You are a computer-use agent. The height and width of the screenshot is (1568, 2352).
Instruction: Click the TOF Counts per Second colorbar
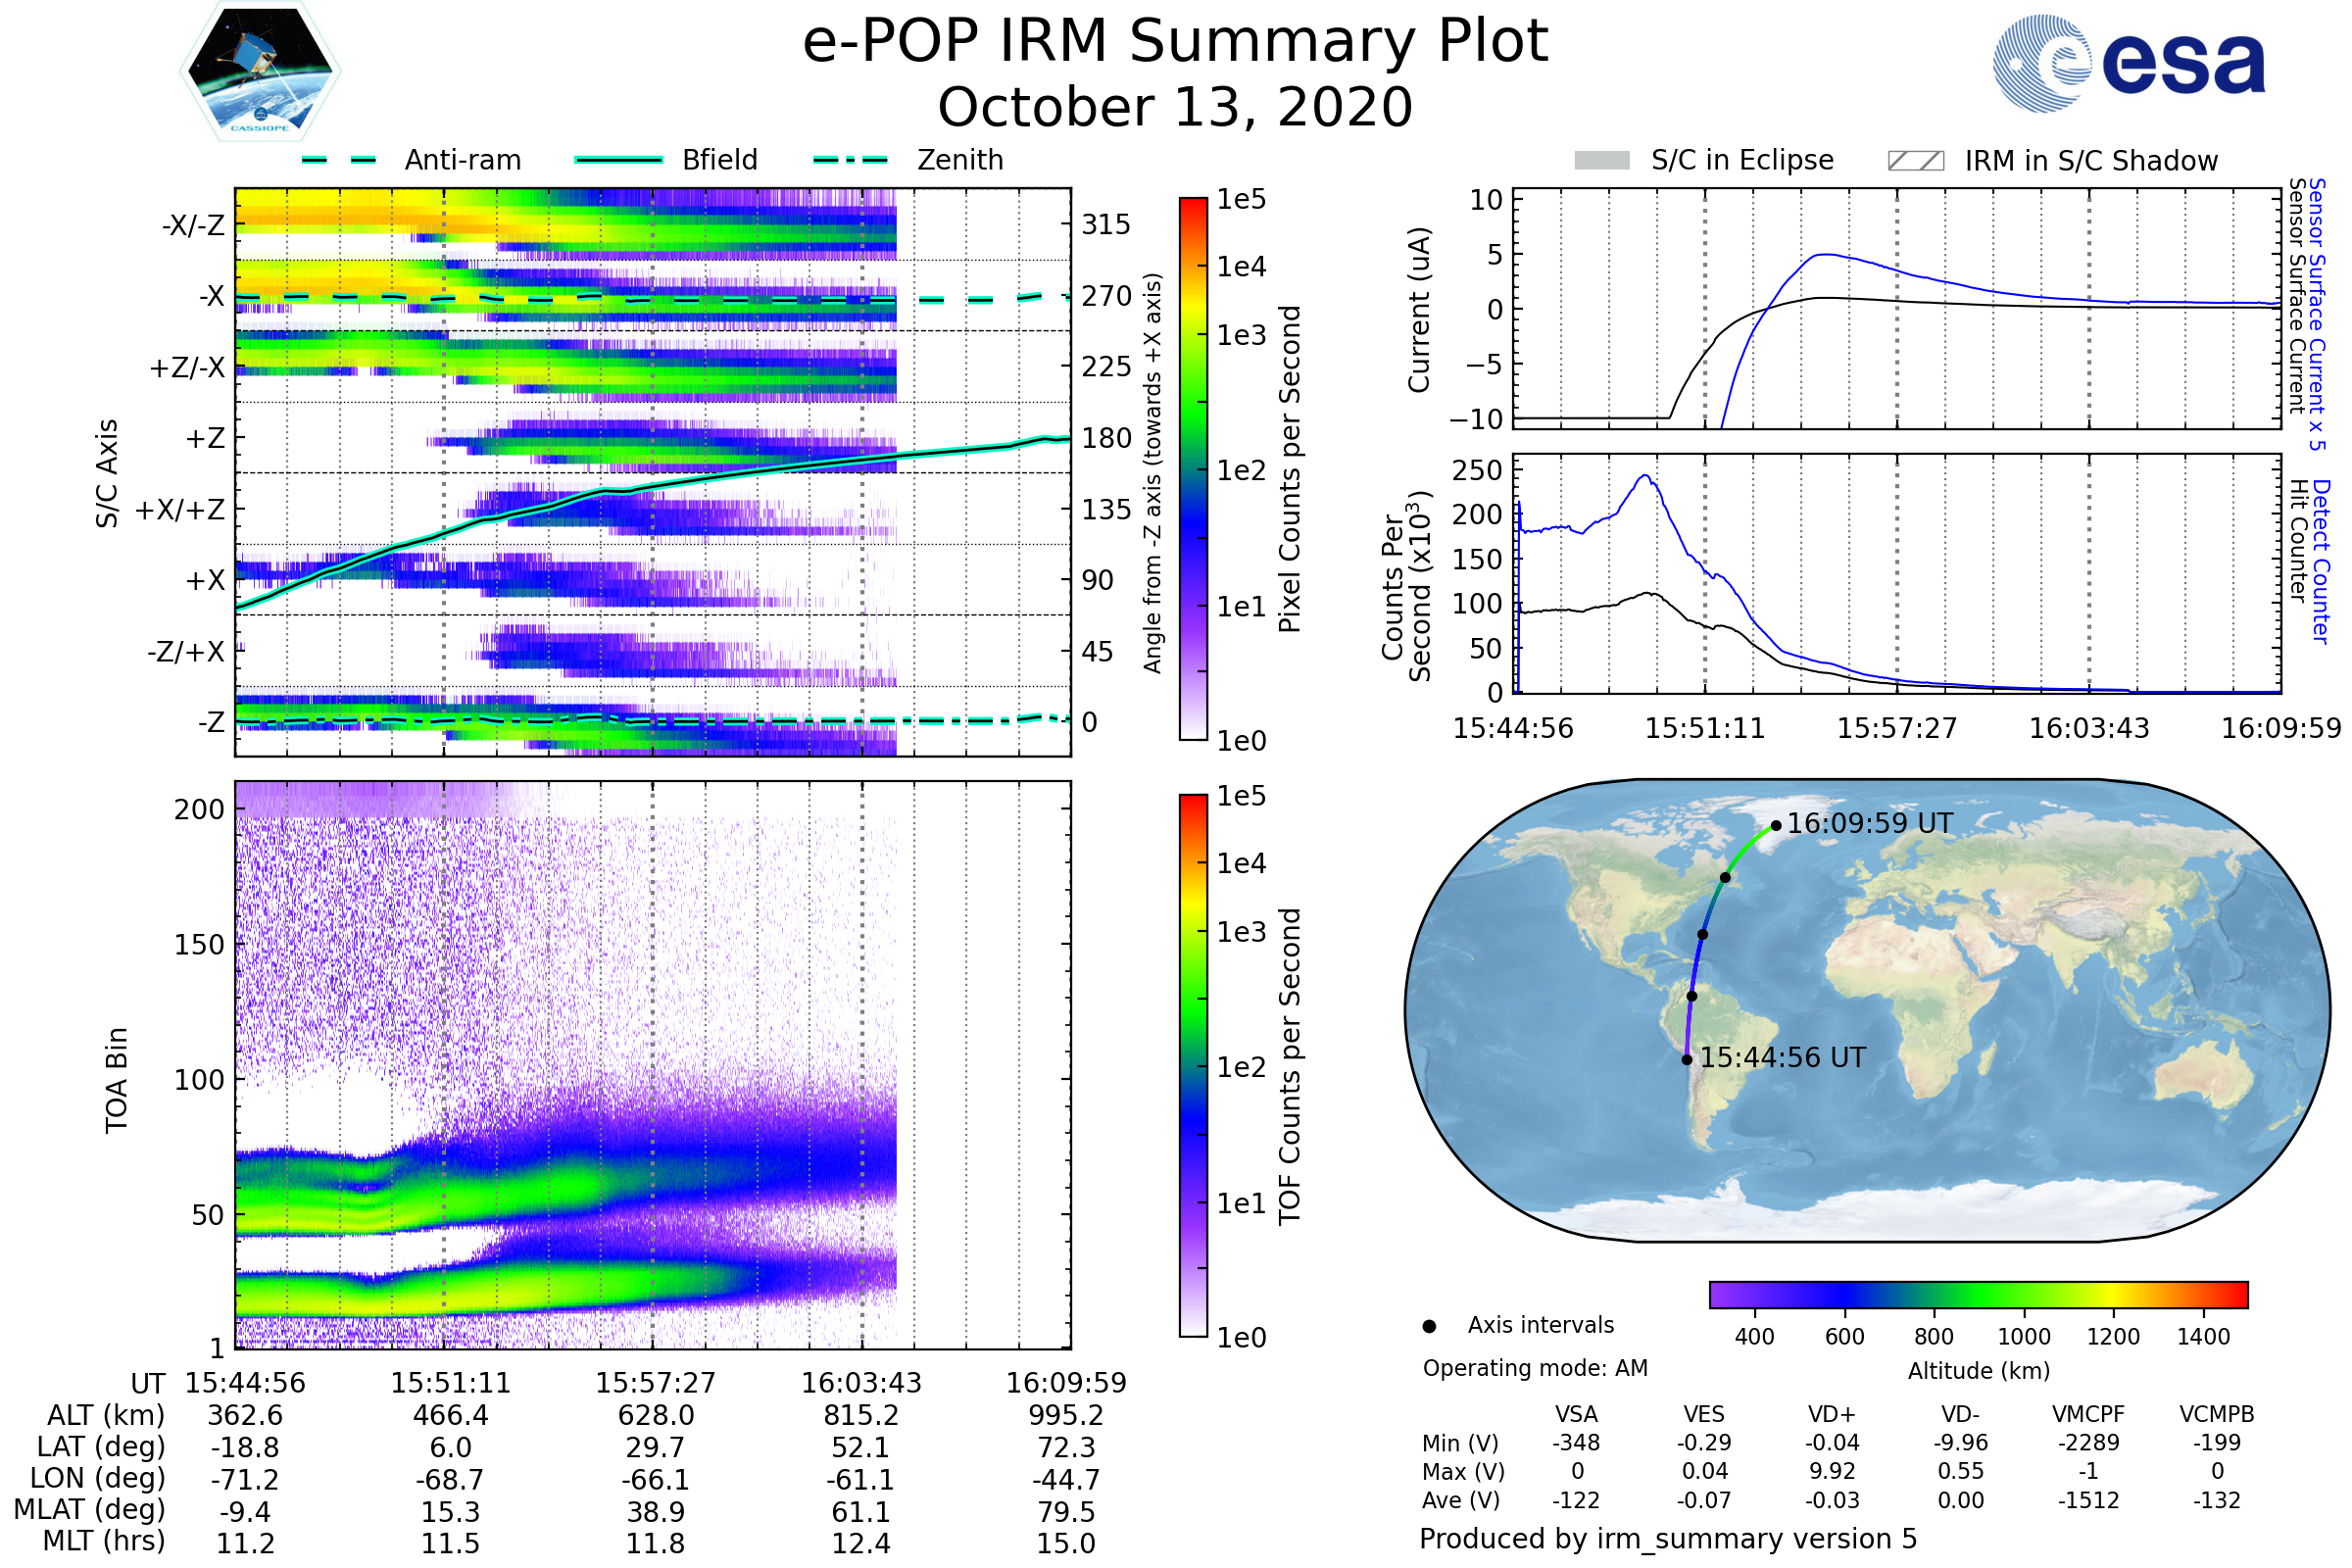pyautogui.click(x=1193, y=1065)
